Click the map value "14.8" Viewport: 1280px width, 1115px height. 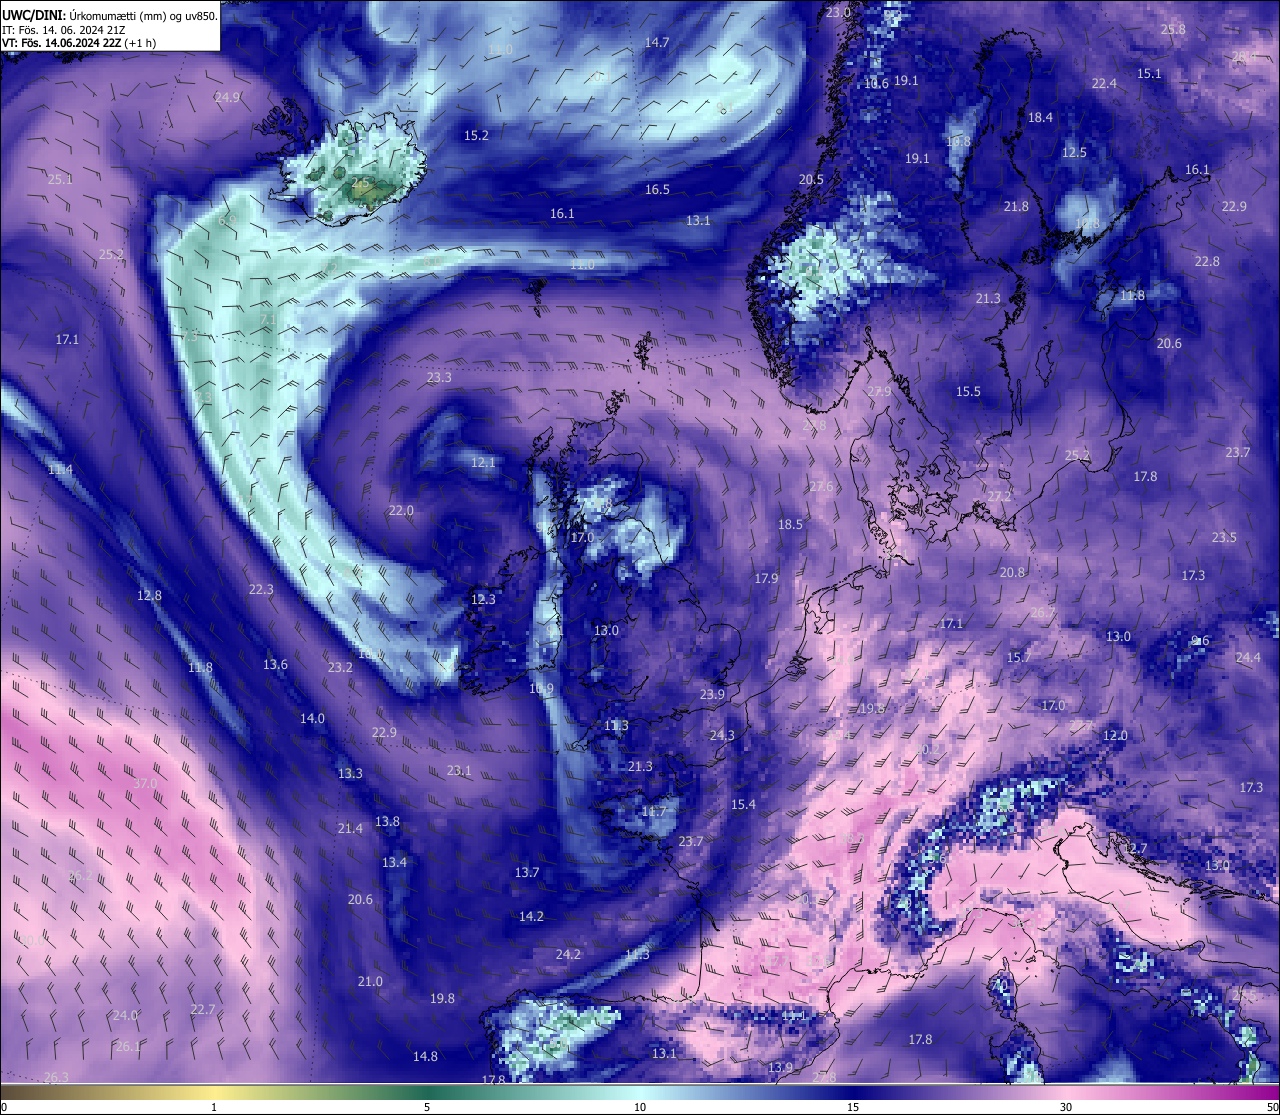(425, 1056)
